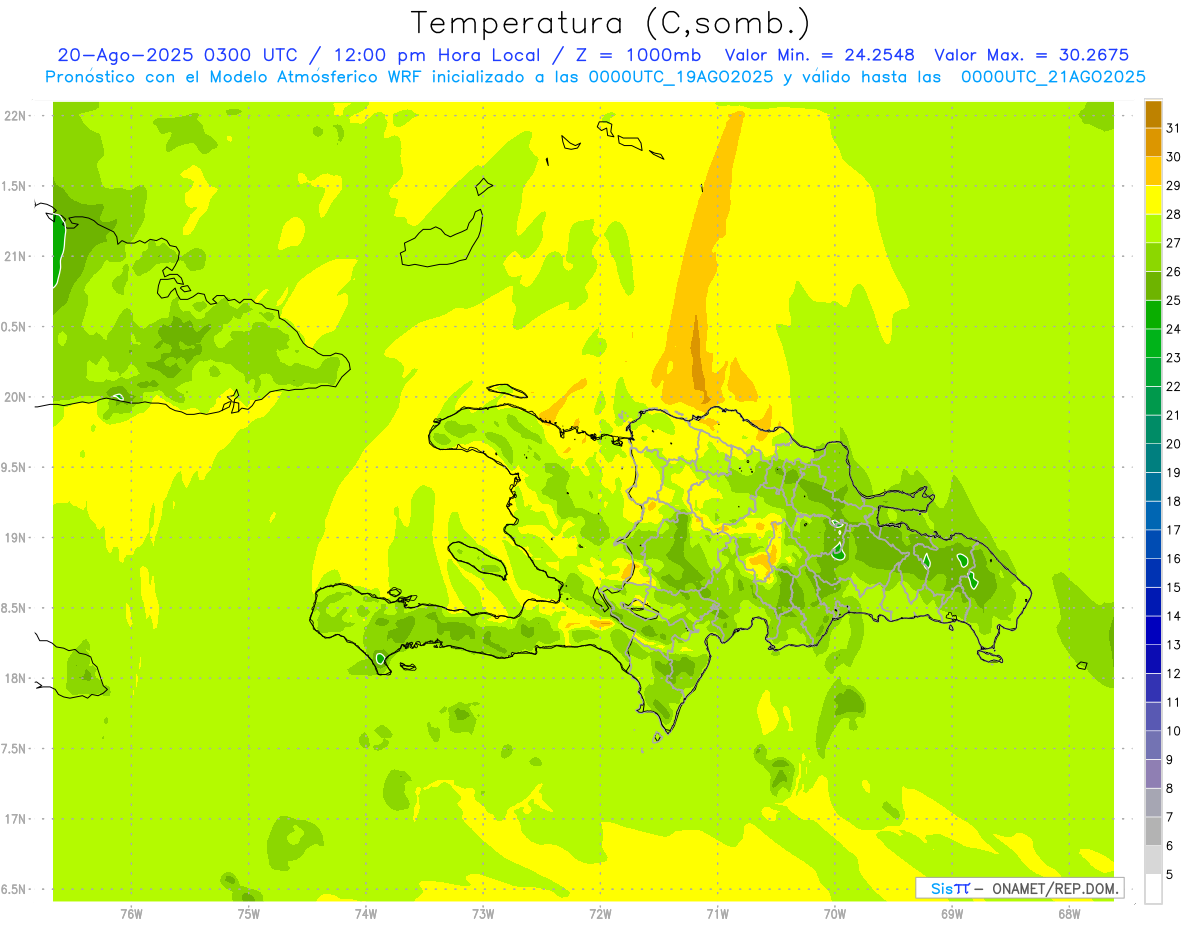
Task: Click the "73W" longitude axis label
Action: pyautogui.click(x=483, y=914)
